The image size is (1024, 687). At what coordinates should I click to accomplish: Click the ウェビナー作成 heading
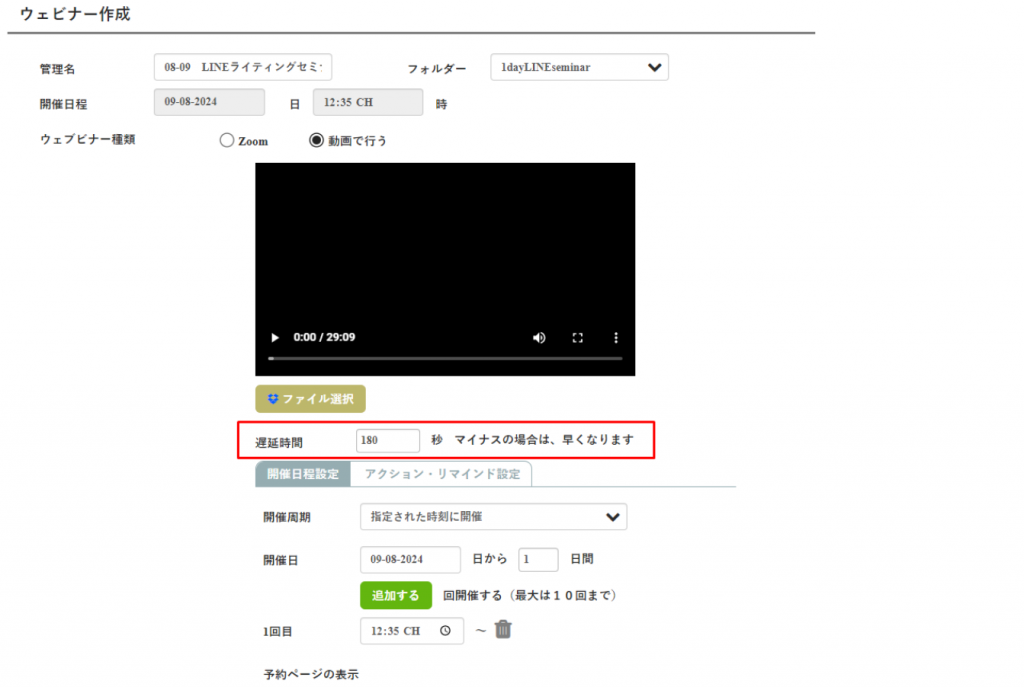(75, 14)
